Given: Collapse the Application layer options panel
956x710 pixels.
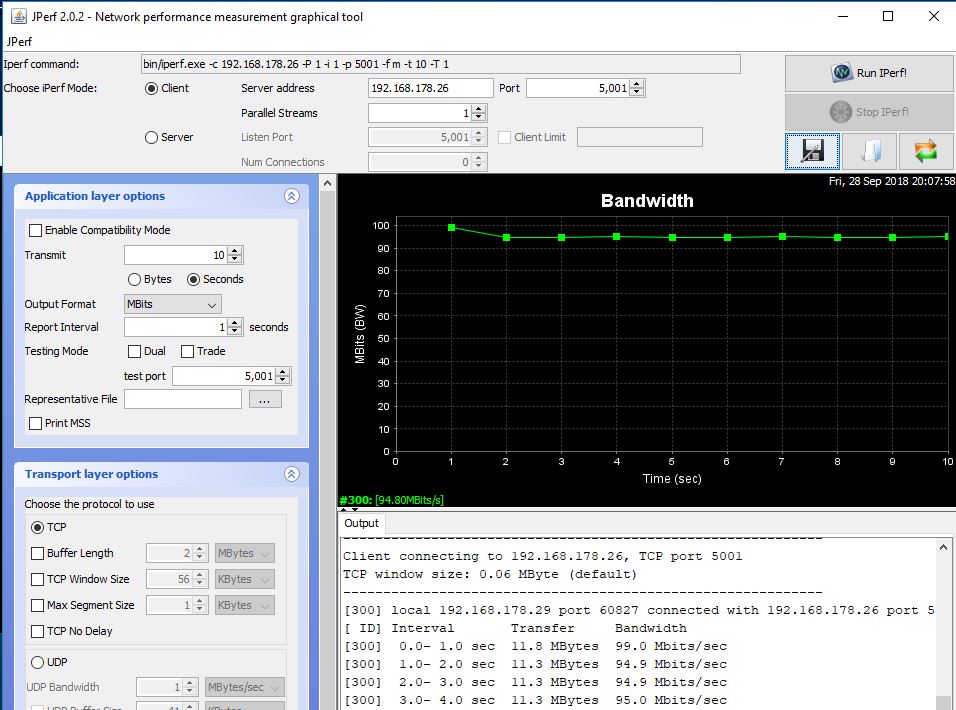Looking at the screenshot, I should [x=292, y=196].
